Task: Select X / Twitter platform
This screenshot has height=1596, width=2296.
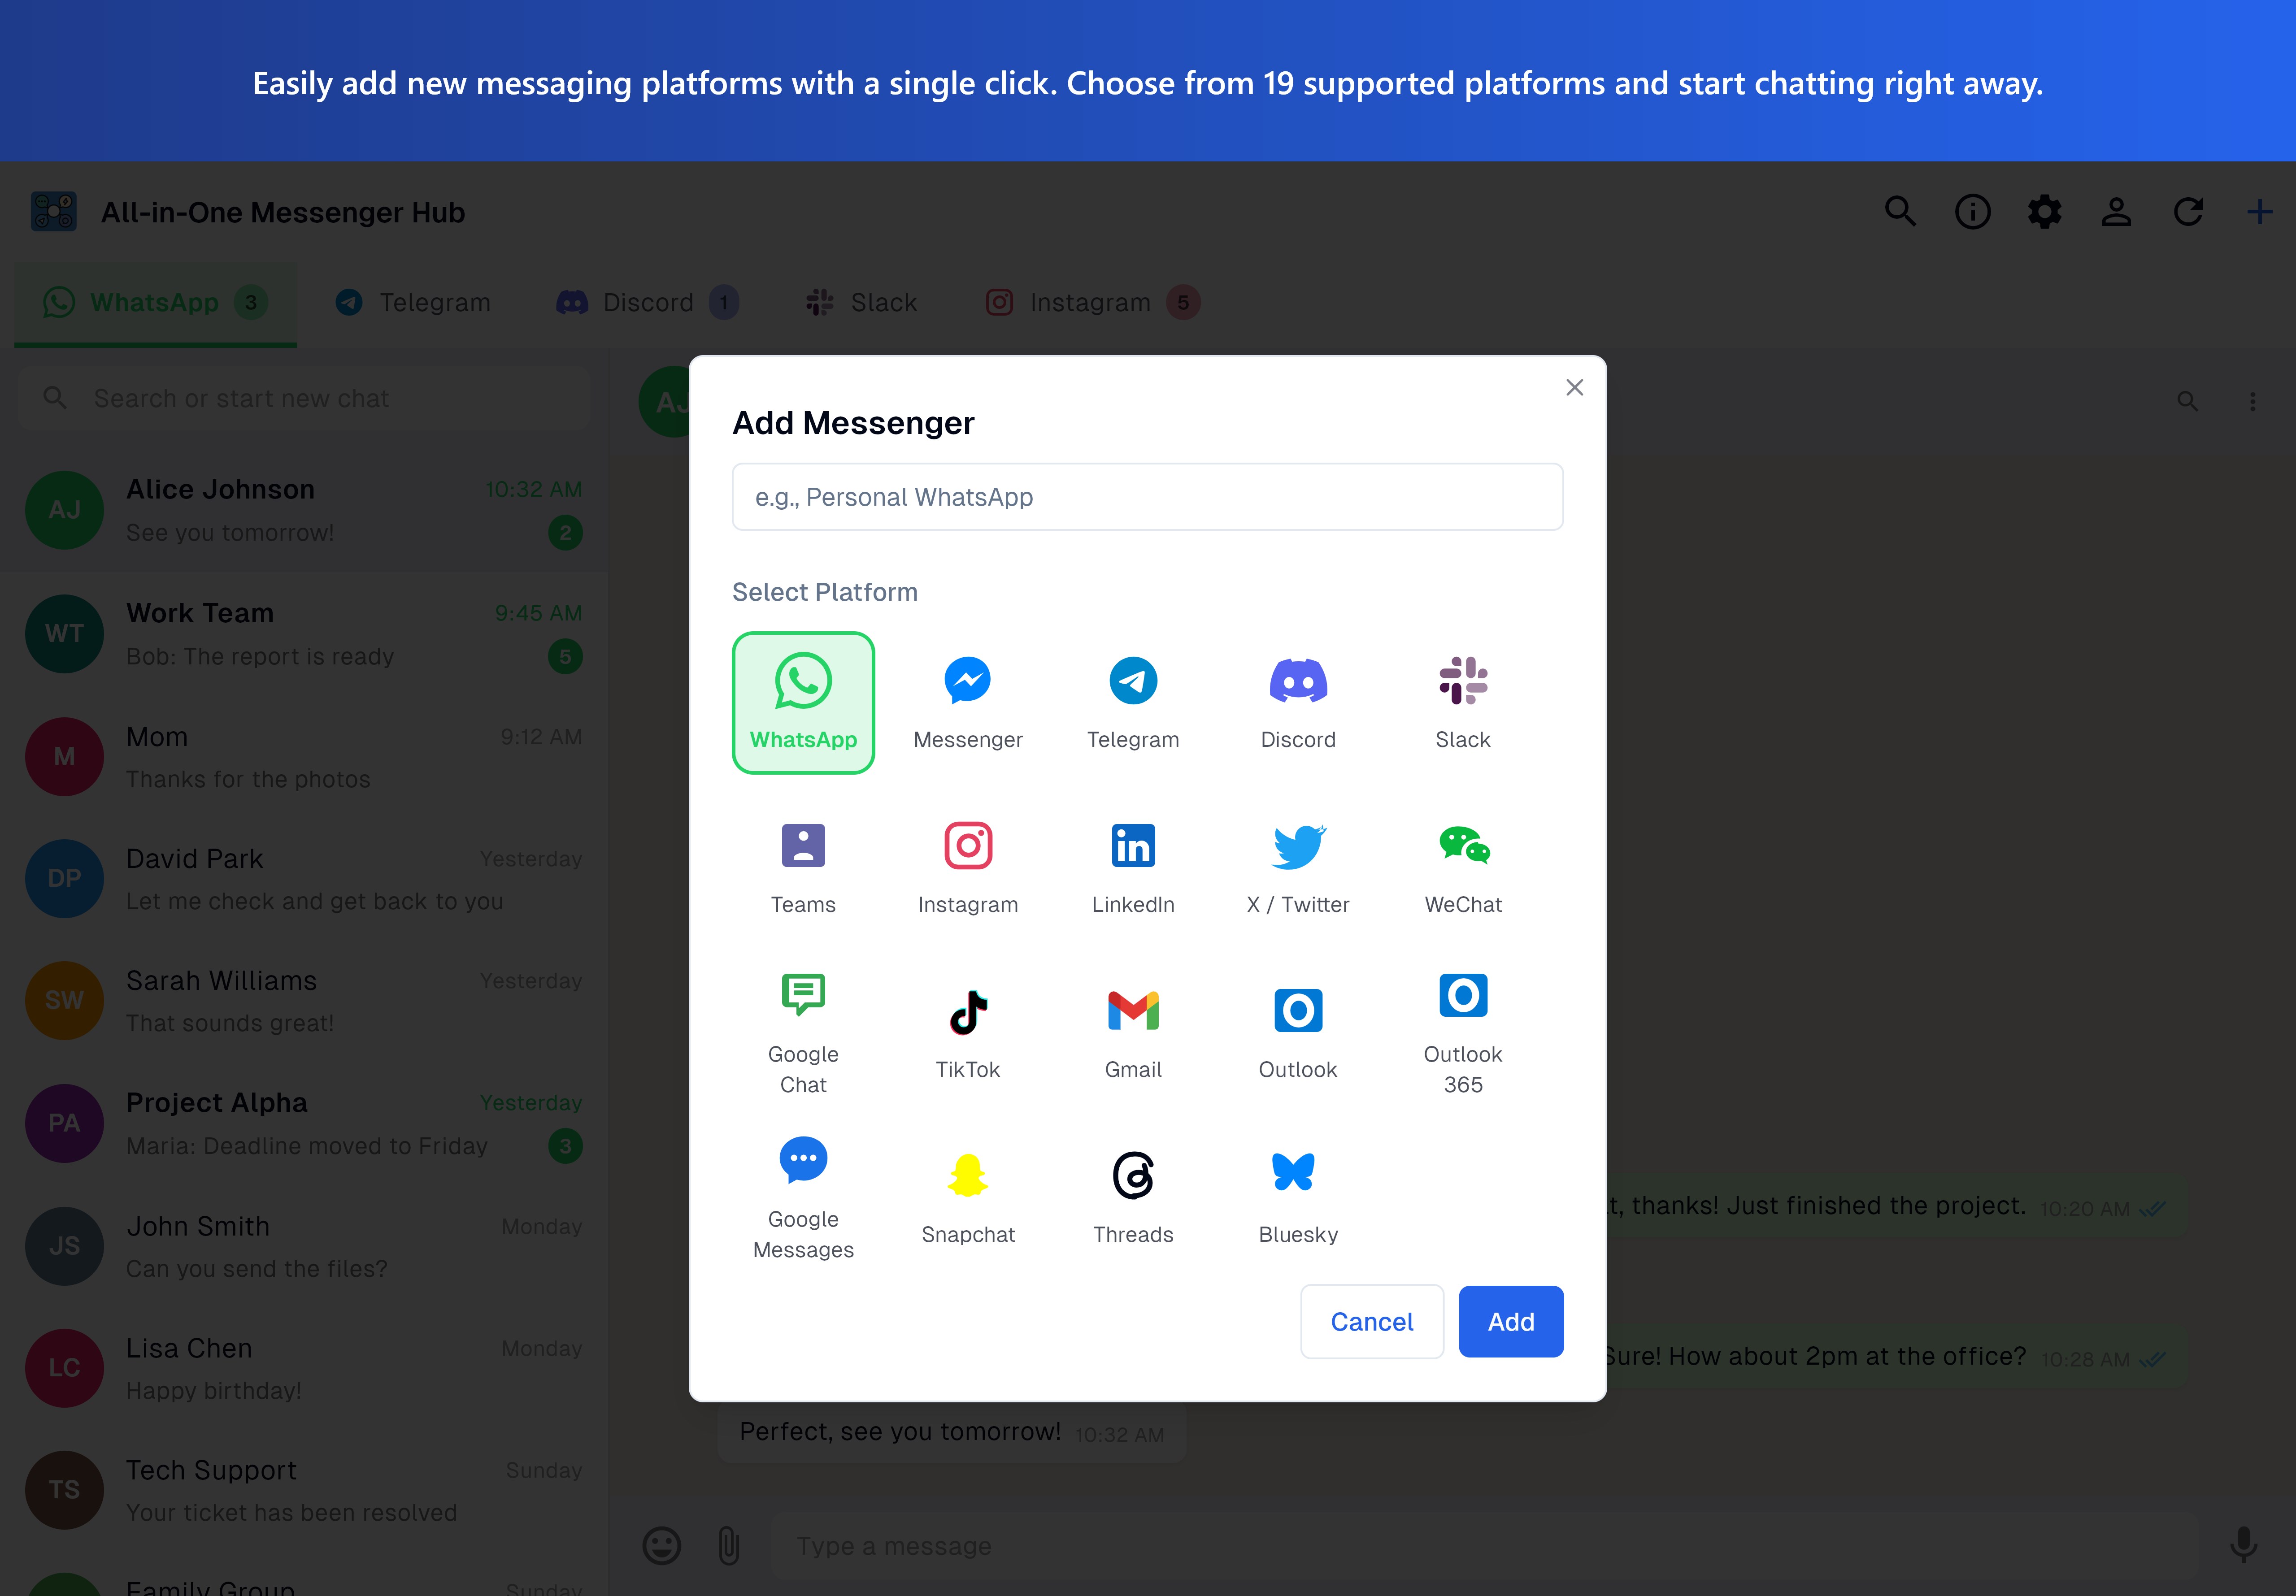Action: (x=1298, y=867)
